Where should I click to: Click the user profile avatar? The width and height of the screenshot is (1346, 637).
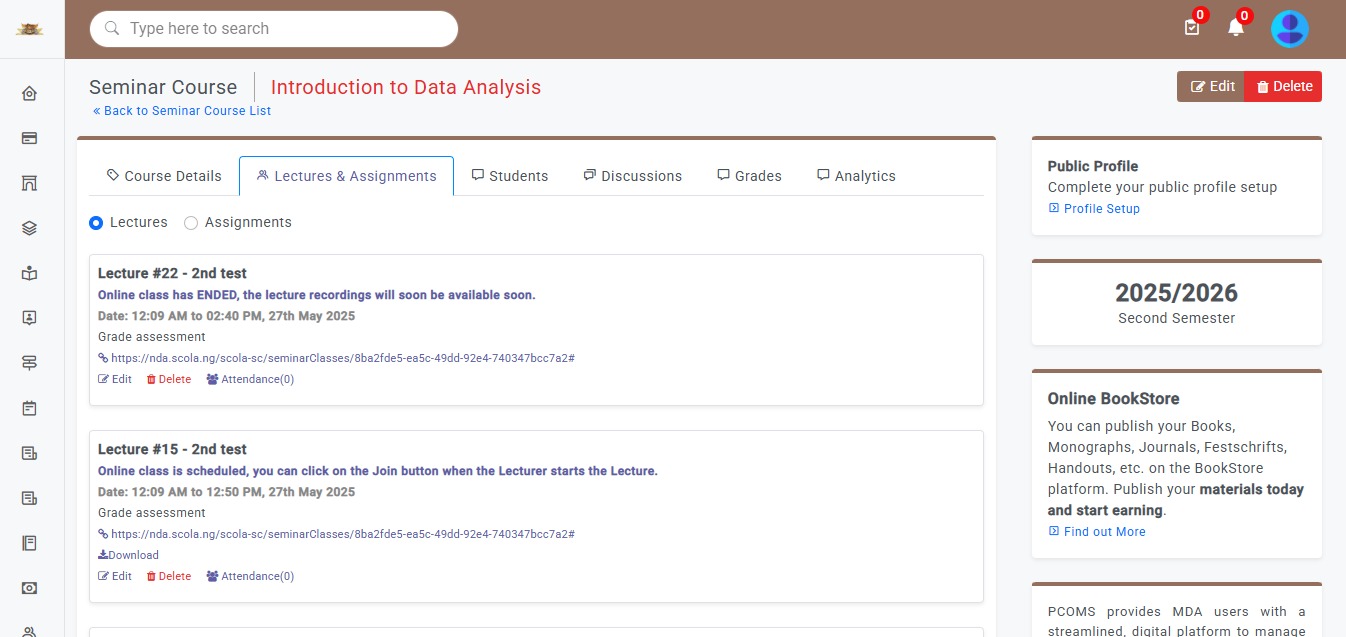coord(1289,29)
